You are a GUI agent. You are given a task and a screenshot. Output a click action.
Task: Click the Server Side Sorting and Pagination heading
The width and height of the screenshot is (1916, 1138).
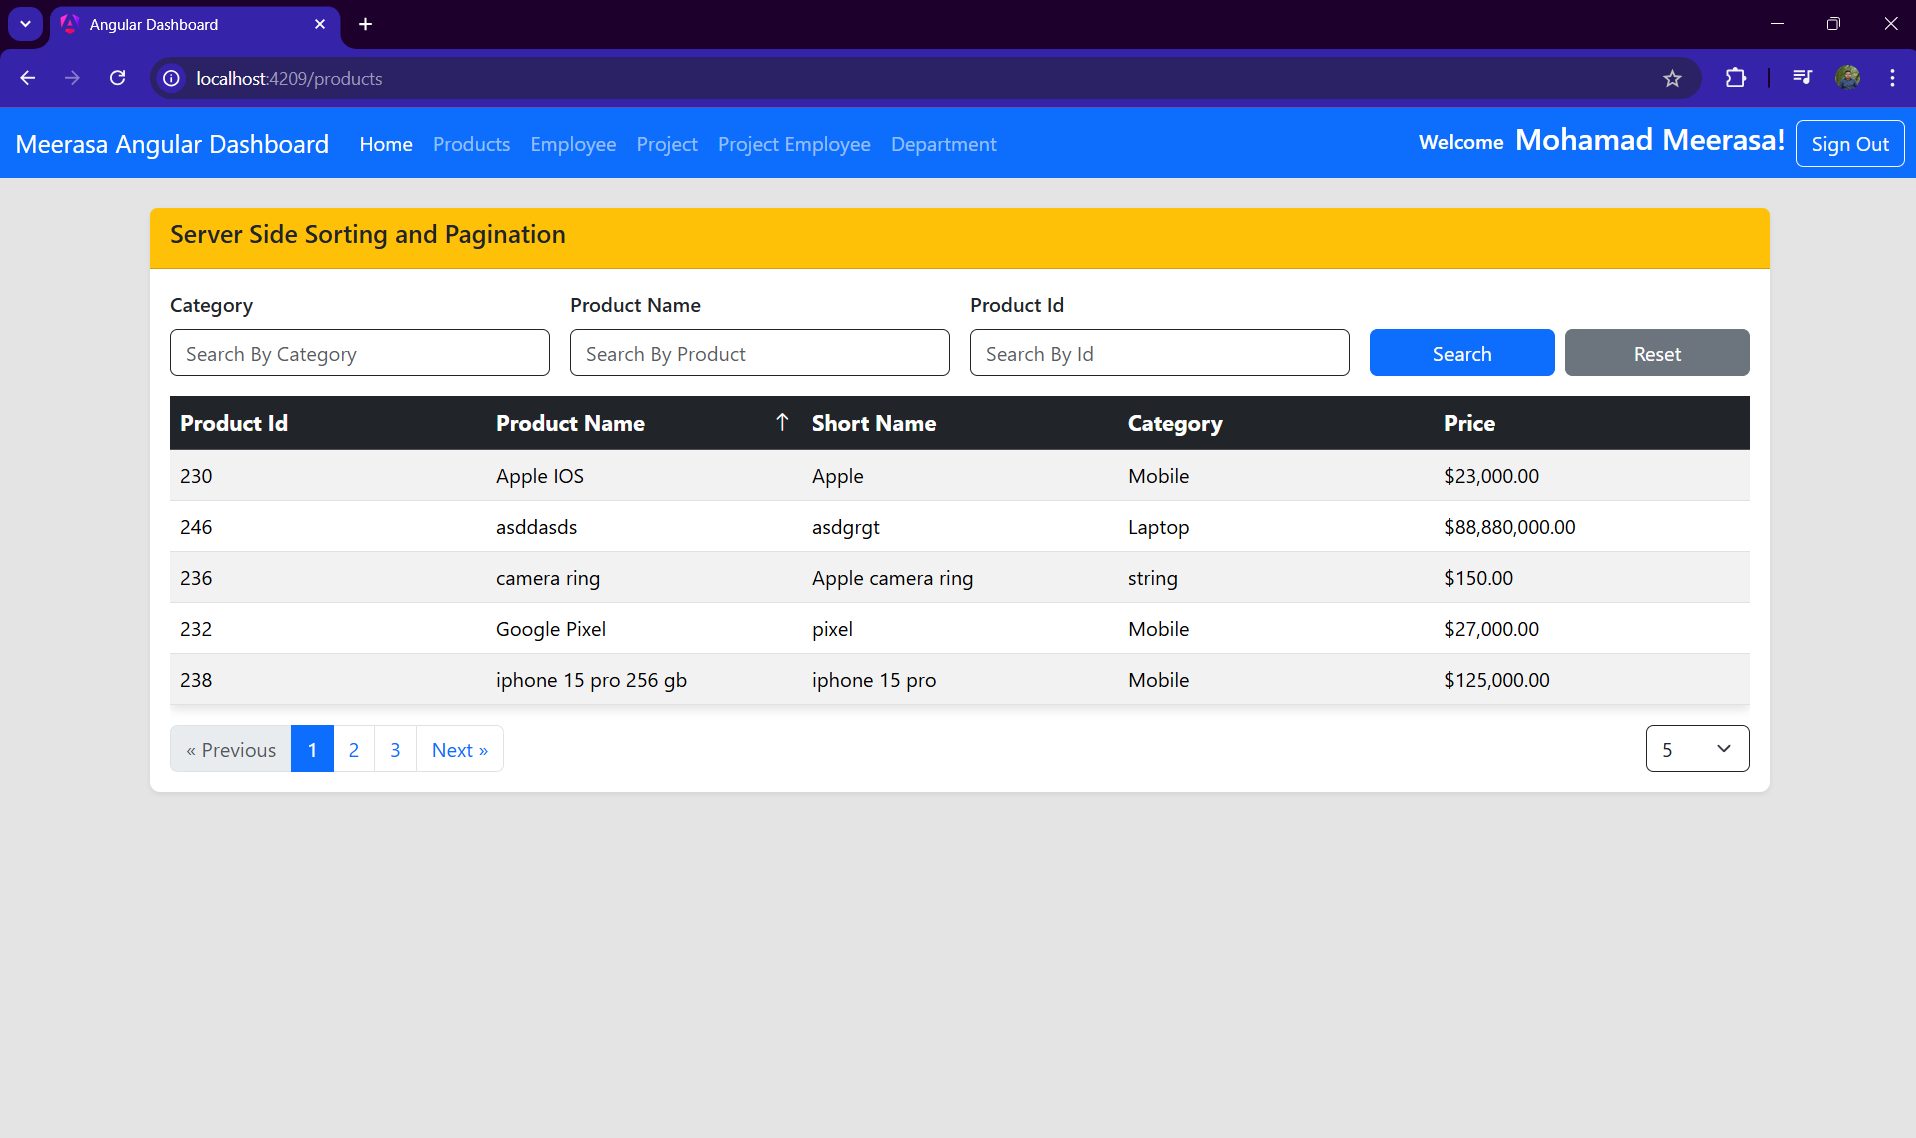click(368, 234)
